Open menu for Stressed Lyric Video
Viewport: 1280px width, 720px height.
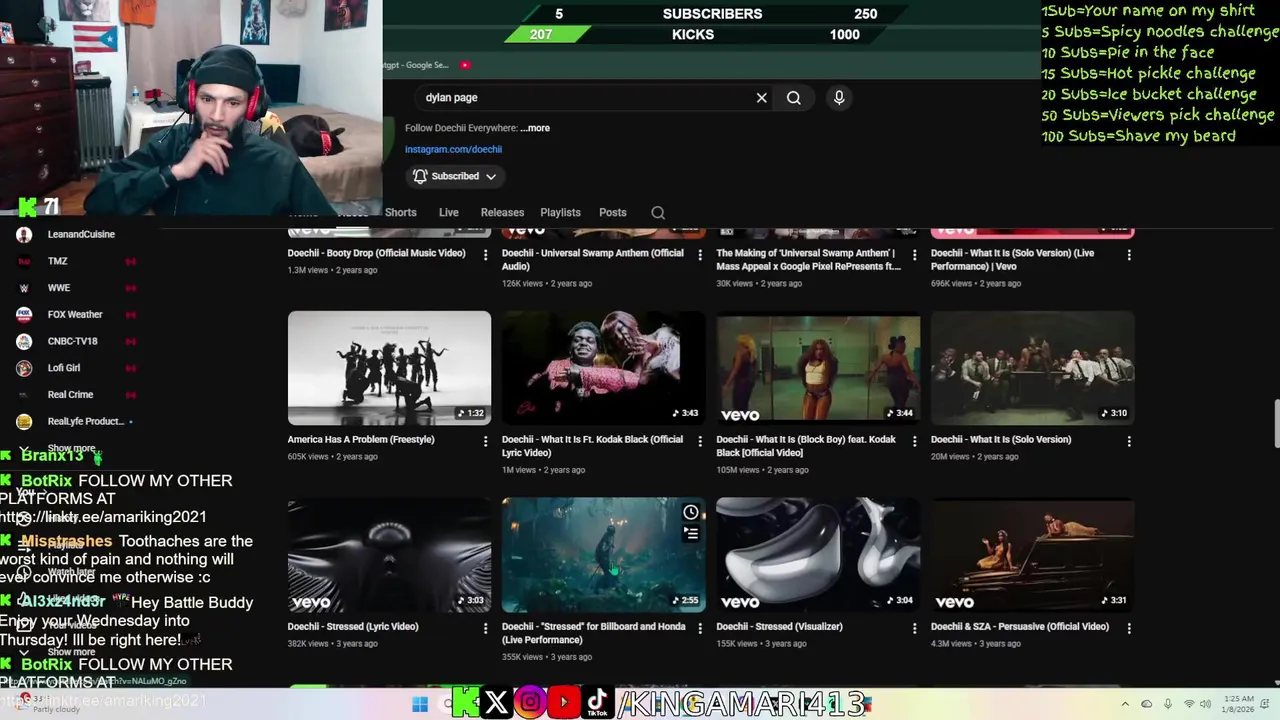coord(485,628)
